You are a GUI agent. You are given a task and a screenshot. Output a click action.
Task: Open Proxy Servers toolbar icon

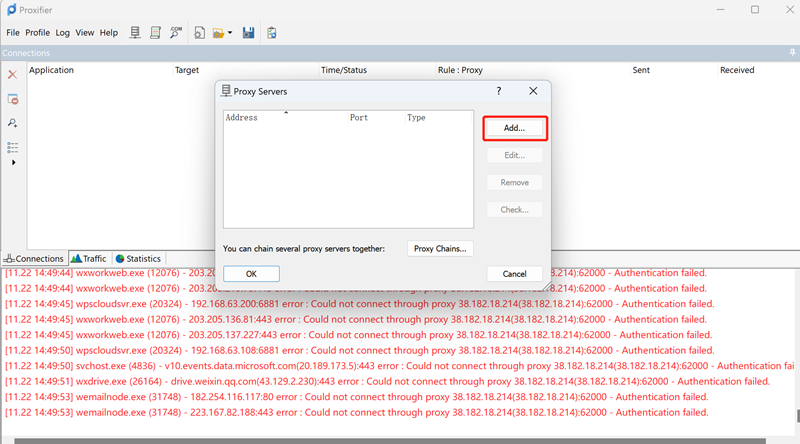[135, 33]
